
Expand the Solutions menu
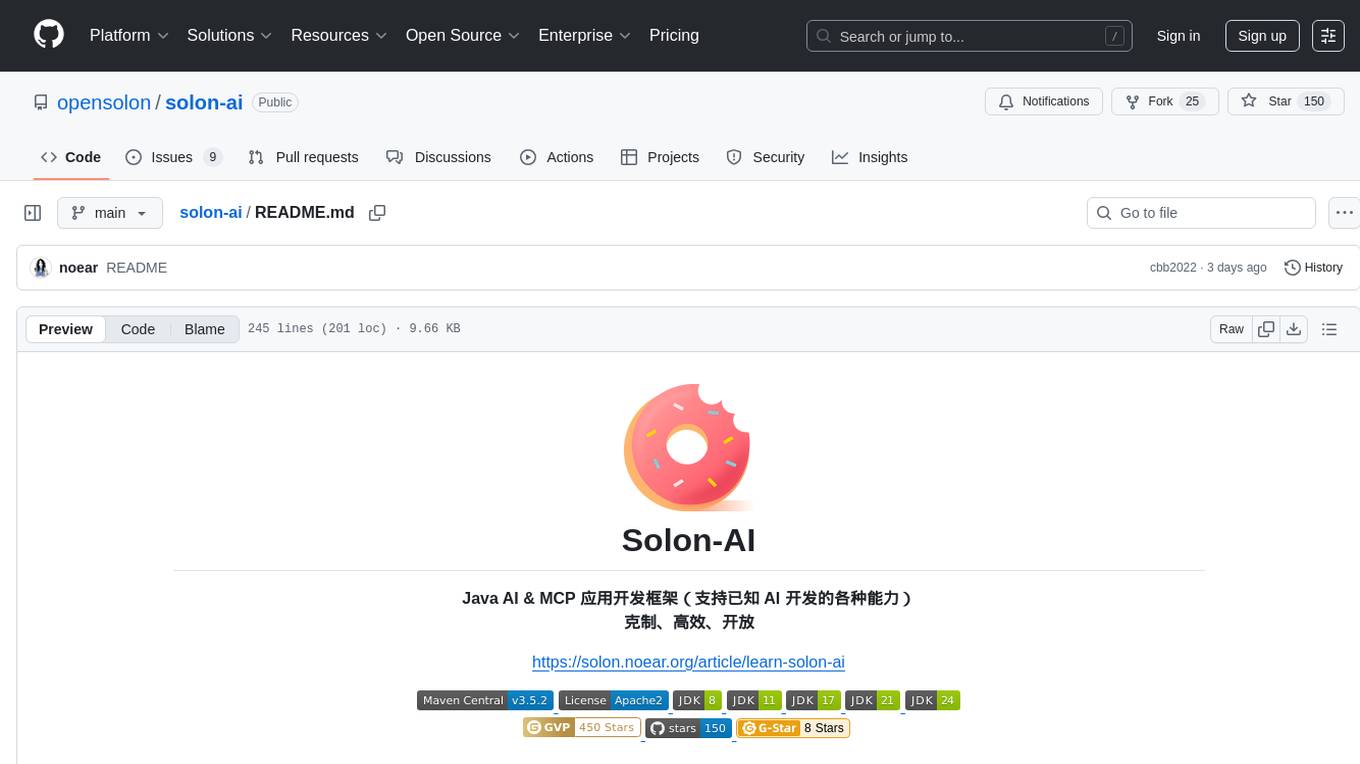click(230, 35)
